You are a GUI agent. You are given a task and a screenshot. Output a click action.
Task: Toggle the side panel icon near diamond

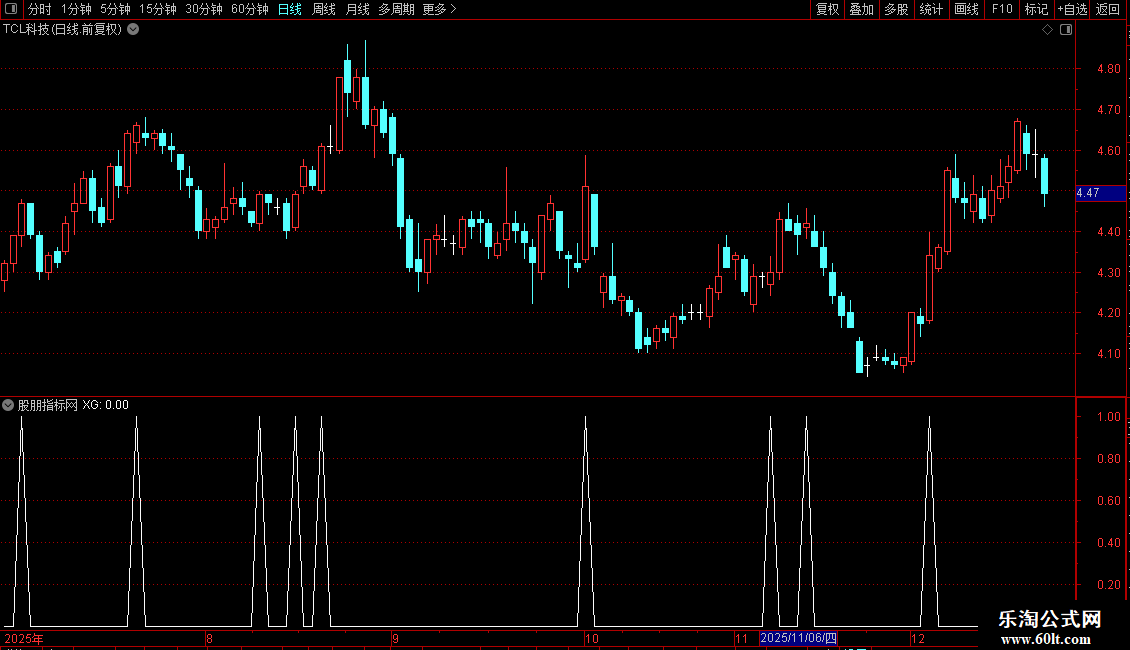point(1066,30)
